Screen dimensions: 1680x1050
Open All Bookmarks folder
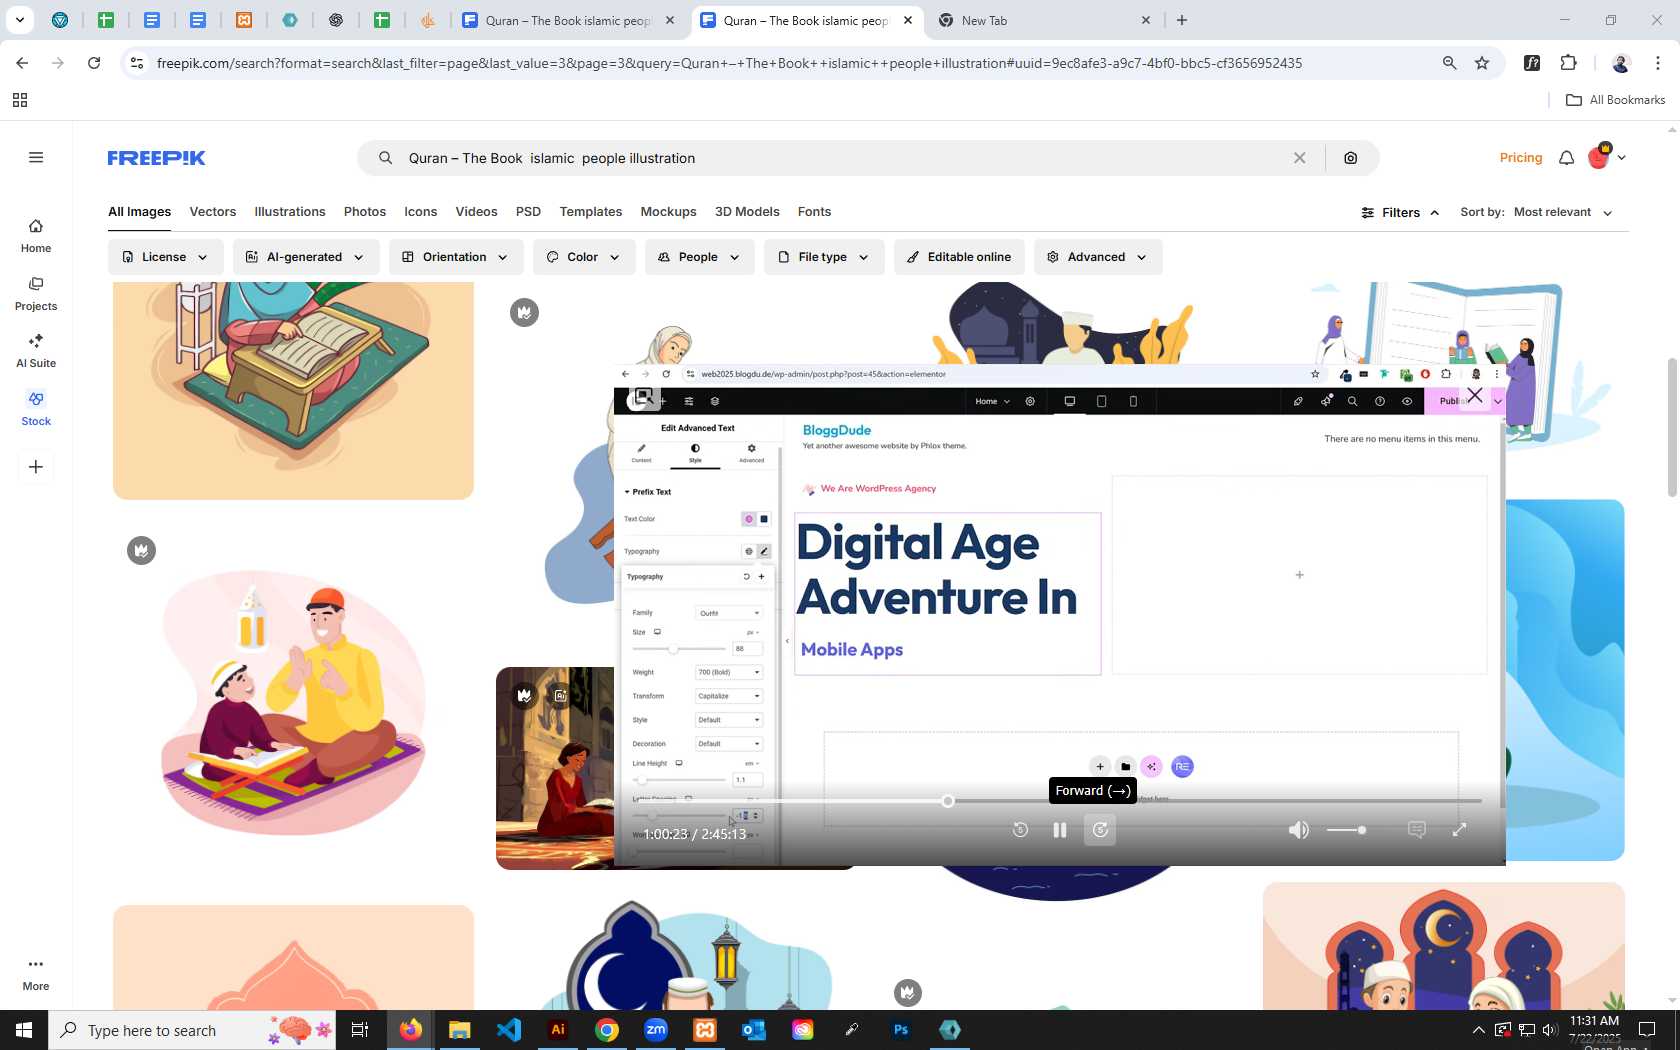(x=1616, y=100)
